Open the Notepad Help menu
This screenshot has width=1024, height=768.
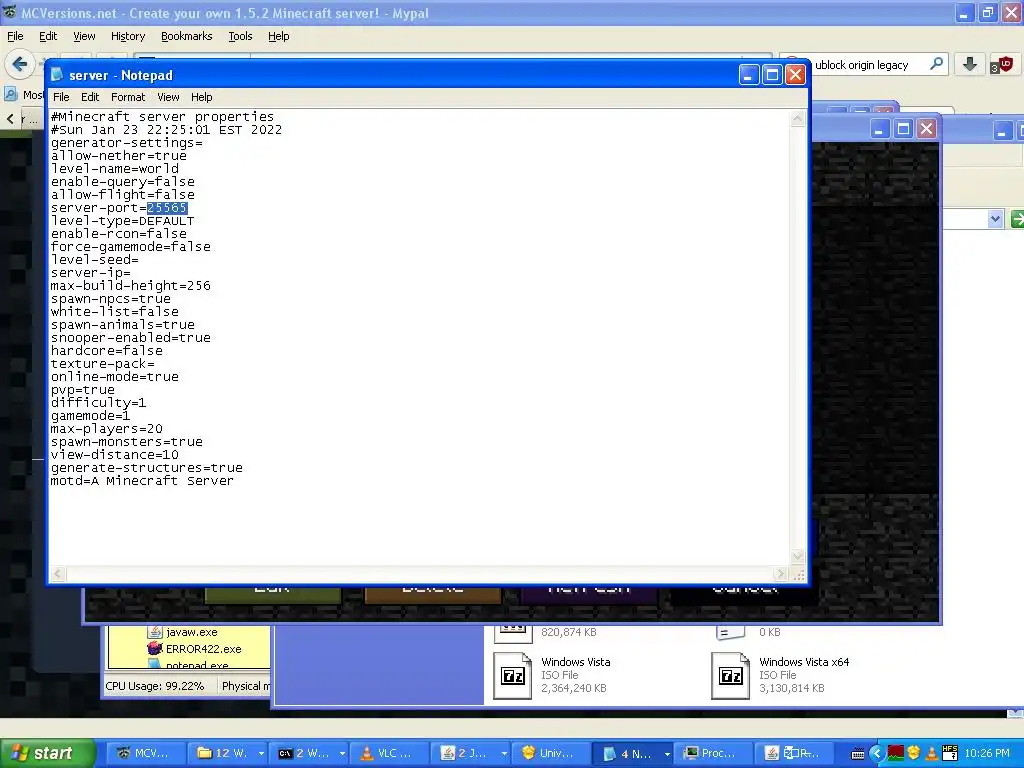click(x=202, y=97)
